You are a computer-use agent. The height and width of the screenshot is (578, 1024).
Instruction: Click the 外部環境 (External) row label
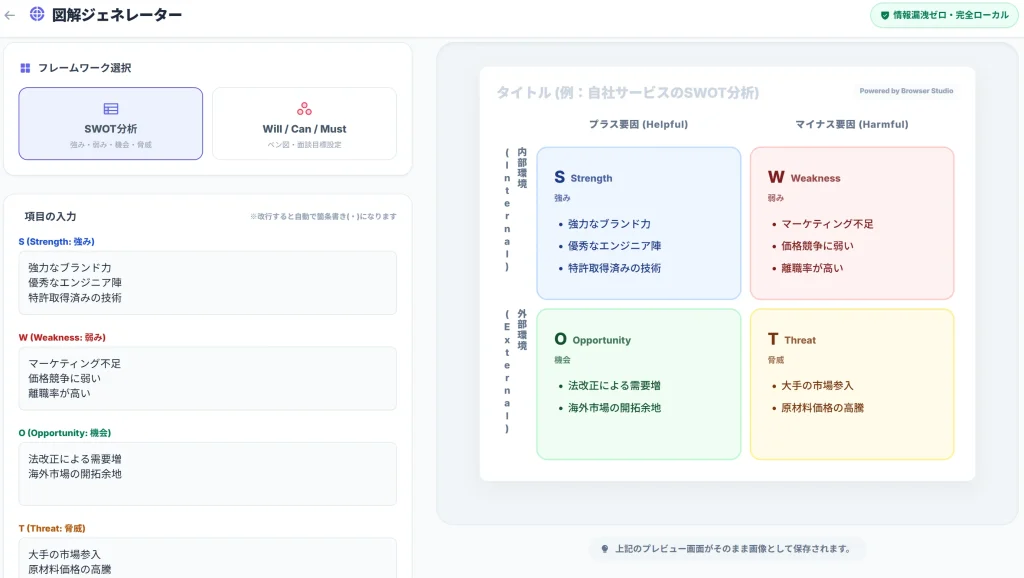click(514, 371)
